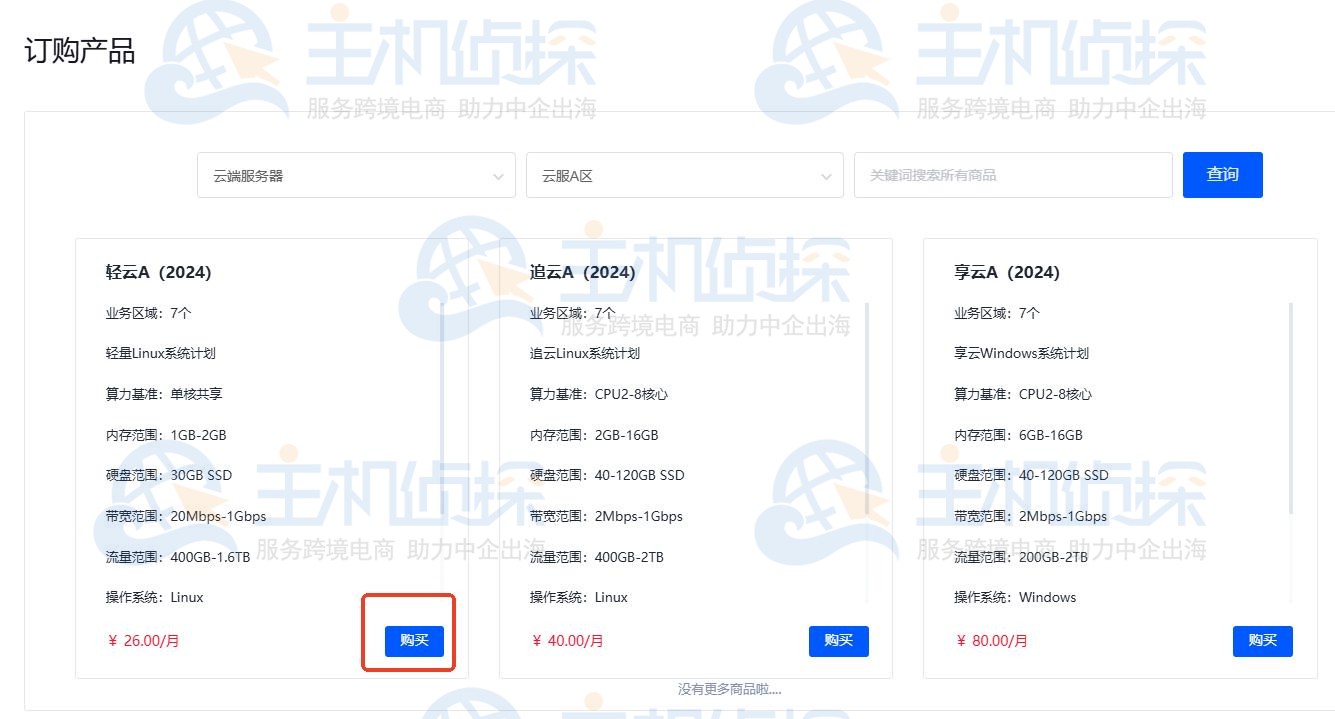Click the 轻云A (2024) card scrollbar

pos(442,410)
